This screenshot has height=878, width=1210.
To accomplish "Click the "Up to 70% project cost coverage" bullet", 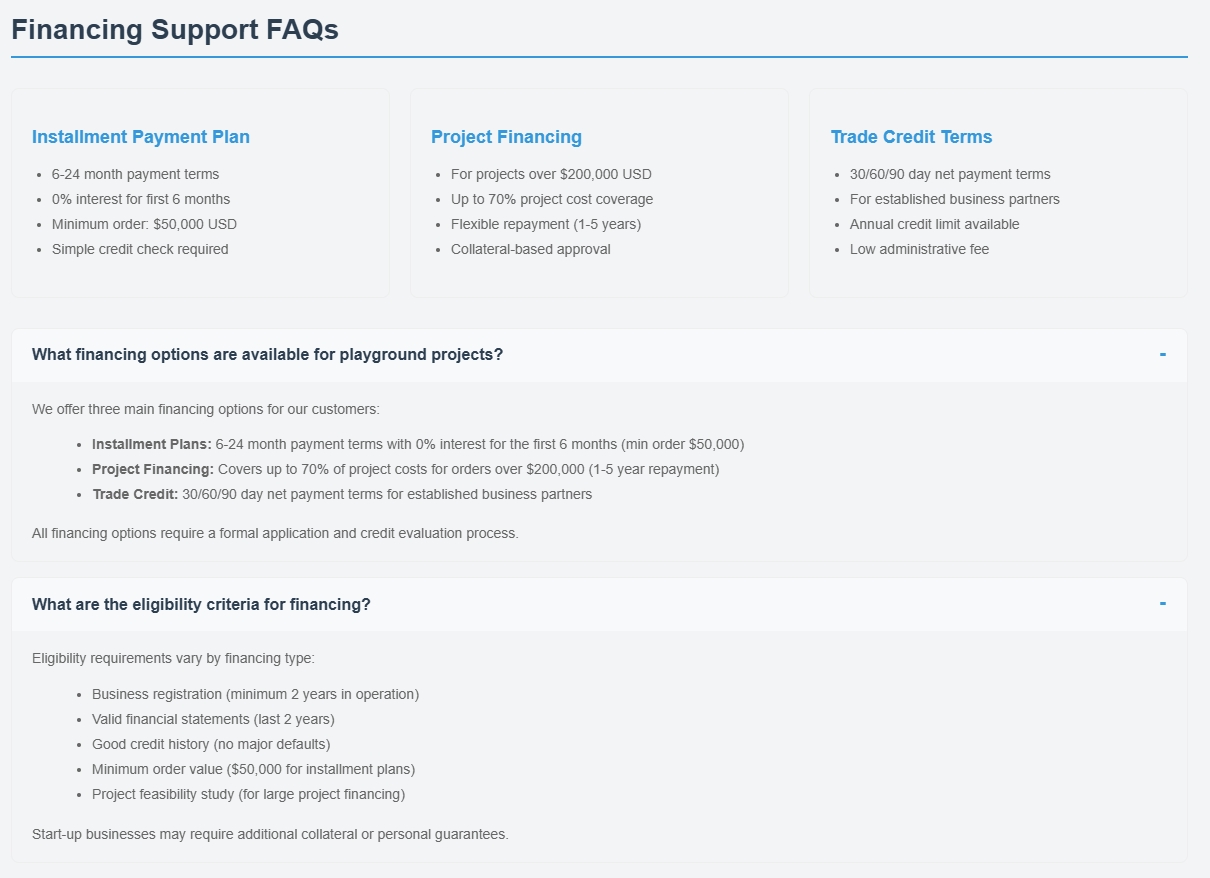I will pos(552,199).
